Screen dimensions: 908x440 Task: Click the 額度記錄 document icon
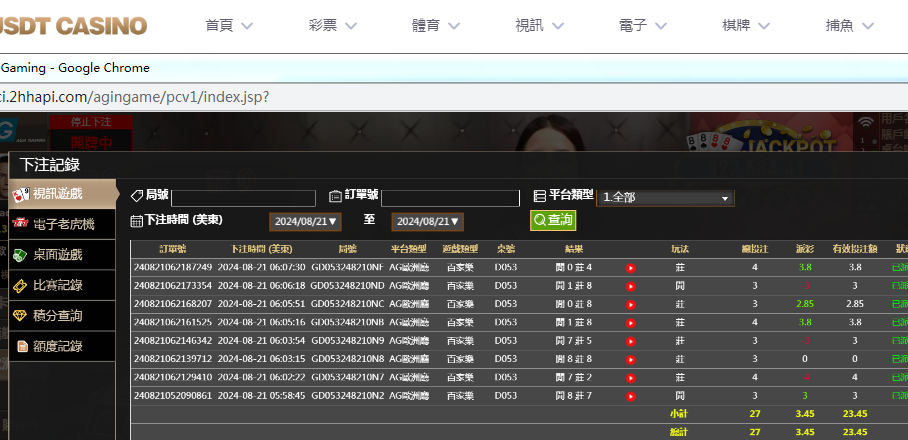[22, 346]
